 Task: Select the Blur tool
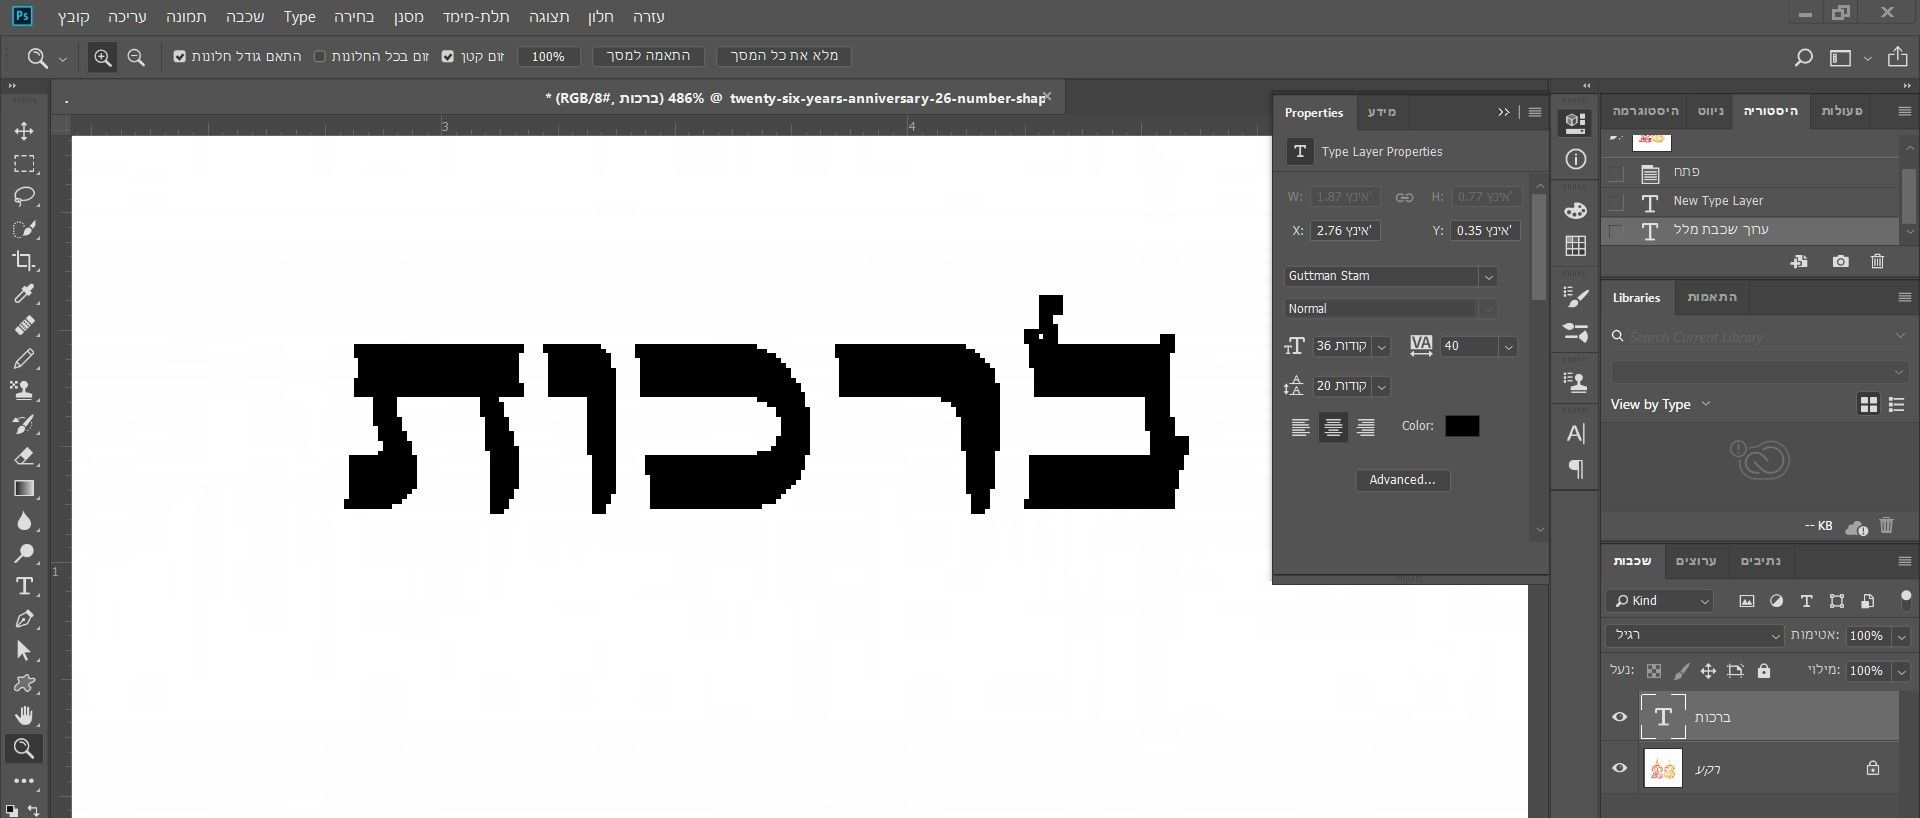coord(24,521)
